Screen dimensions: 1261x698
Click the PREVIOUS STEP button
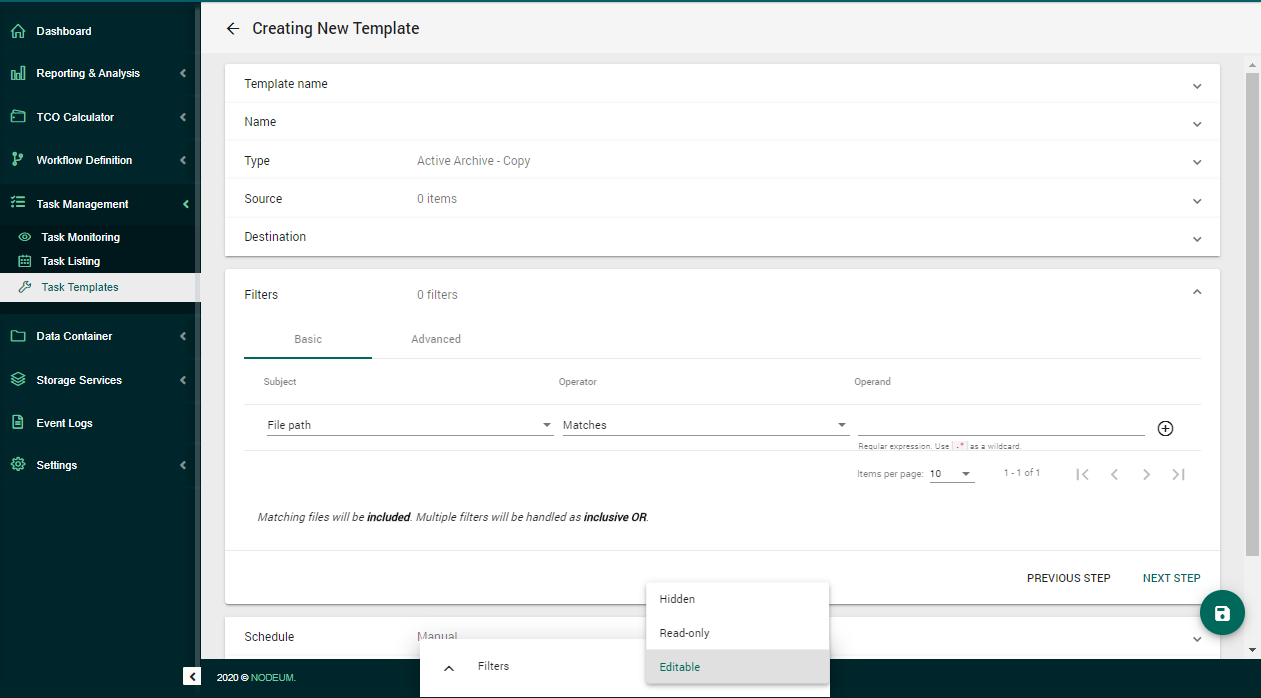click(x=1068, y=578)
